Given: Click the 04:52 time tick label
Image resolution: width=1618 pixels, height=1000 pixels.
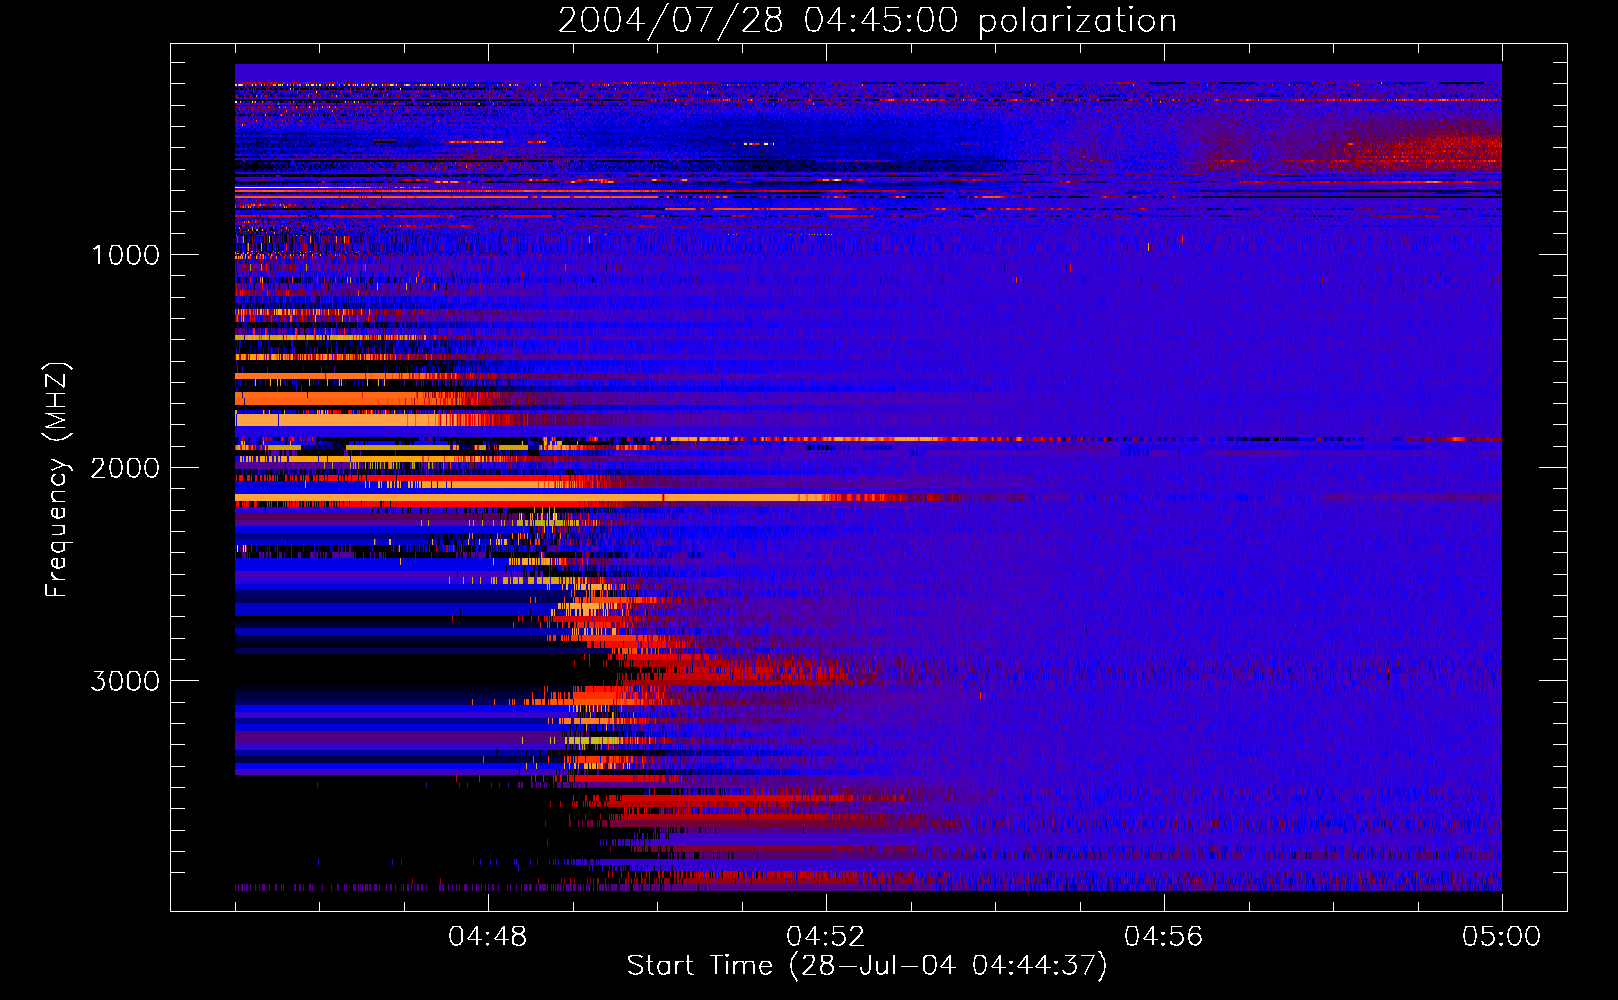Looking at the screenshot, I should point(826,937).
